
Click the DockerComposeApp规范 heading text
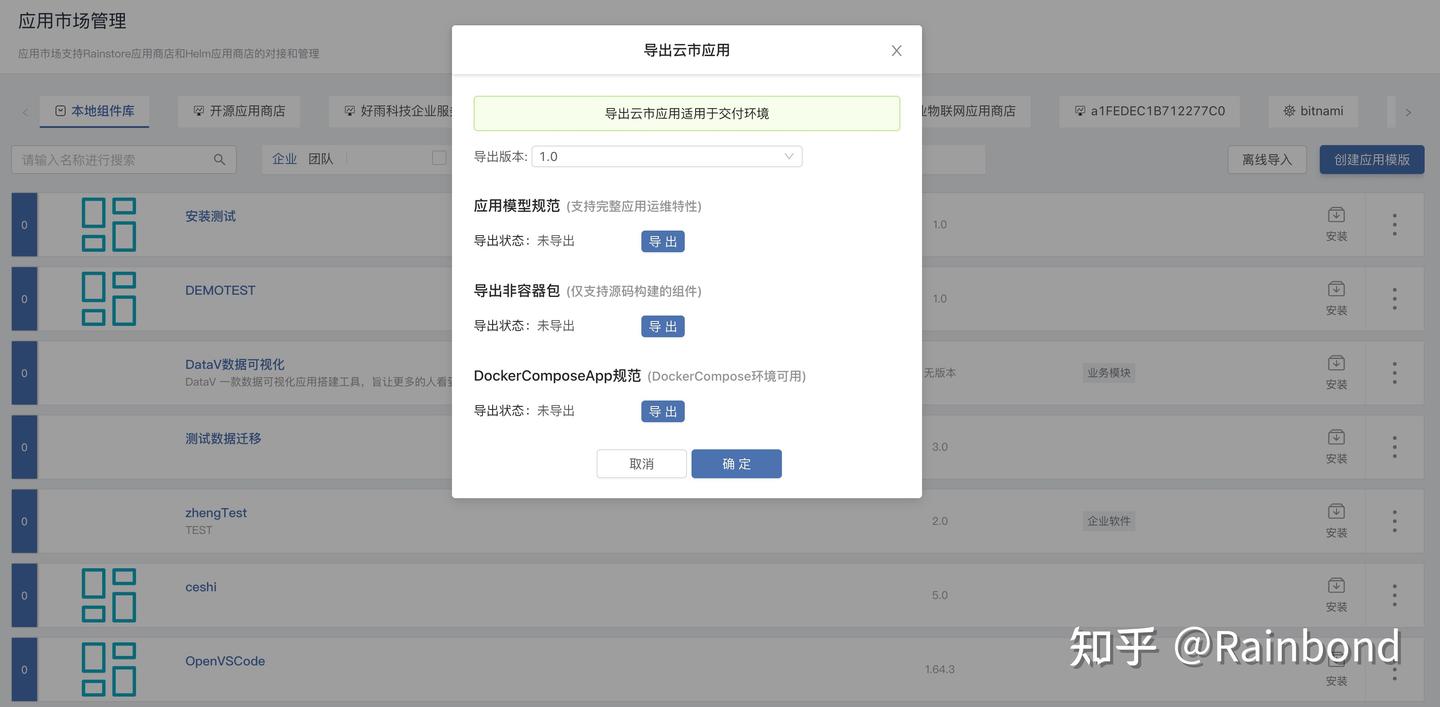[x=557, y=375]
